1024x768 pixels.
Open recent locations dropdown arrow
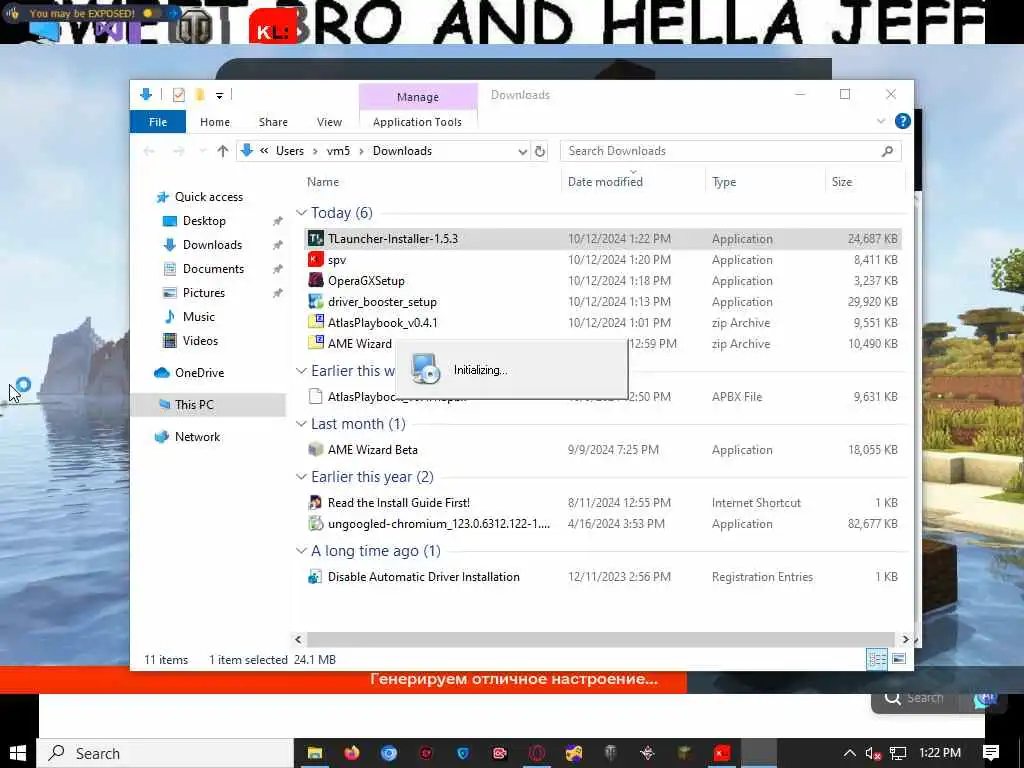(202, 151)
